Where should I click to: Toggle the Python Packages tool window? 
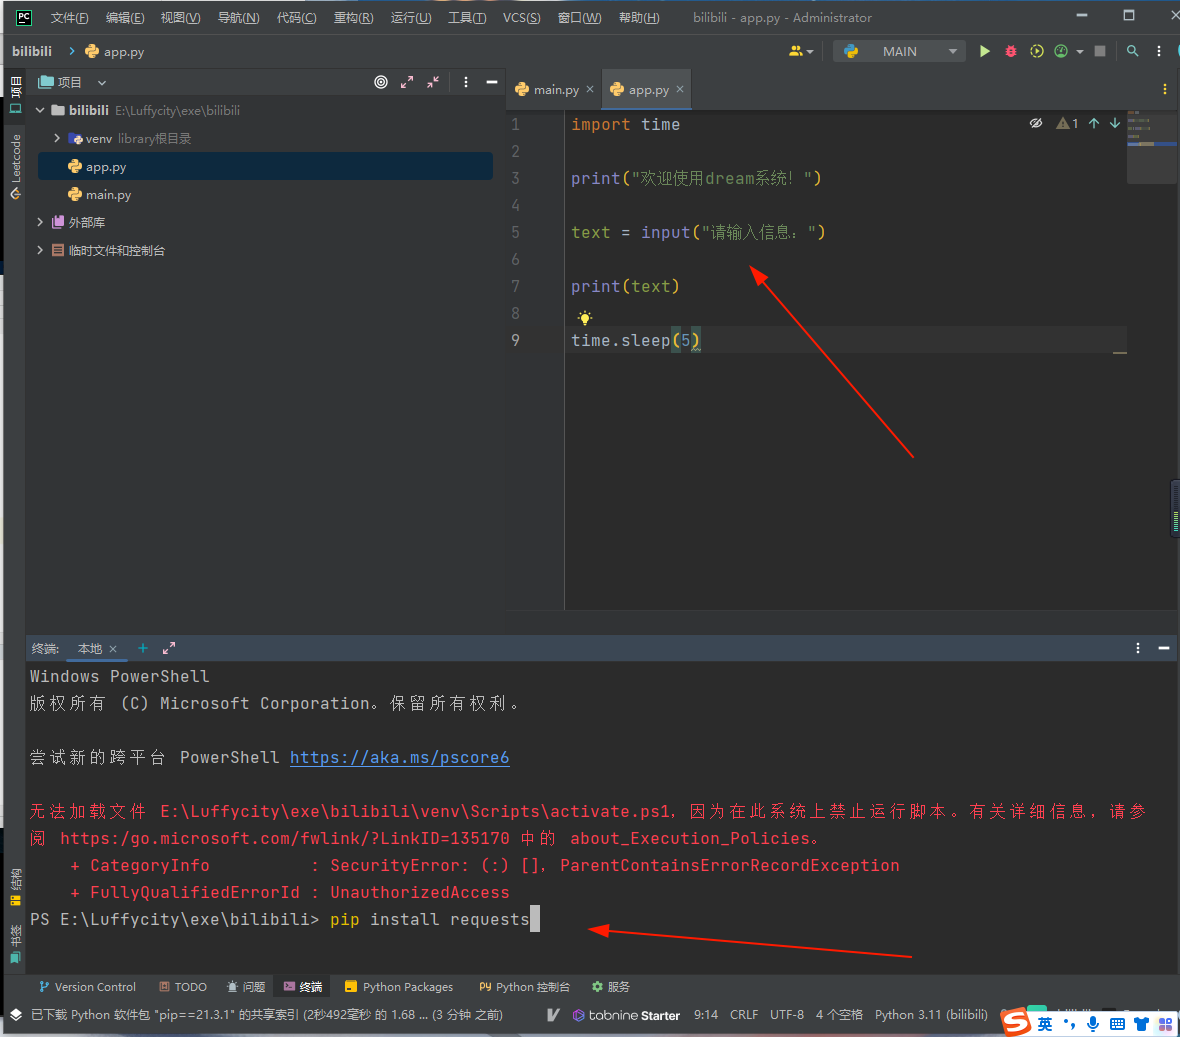(x=399, y=987)
